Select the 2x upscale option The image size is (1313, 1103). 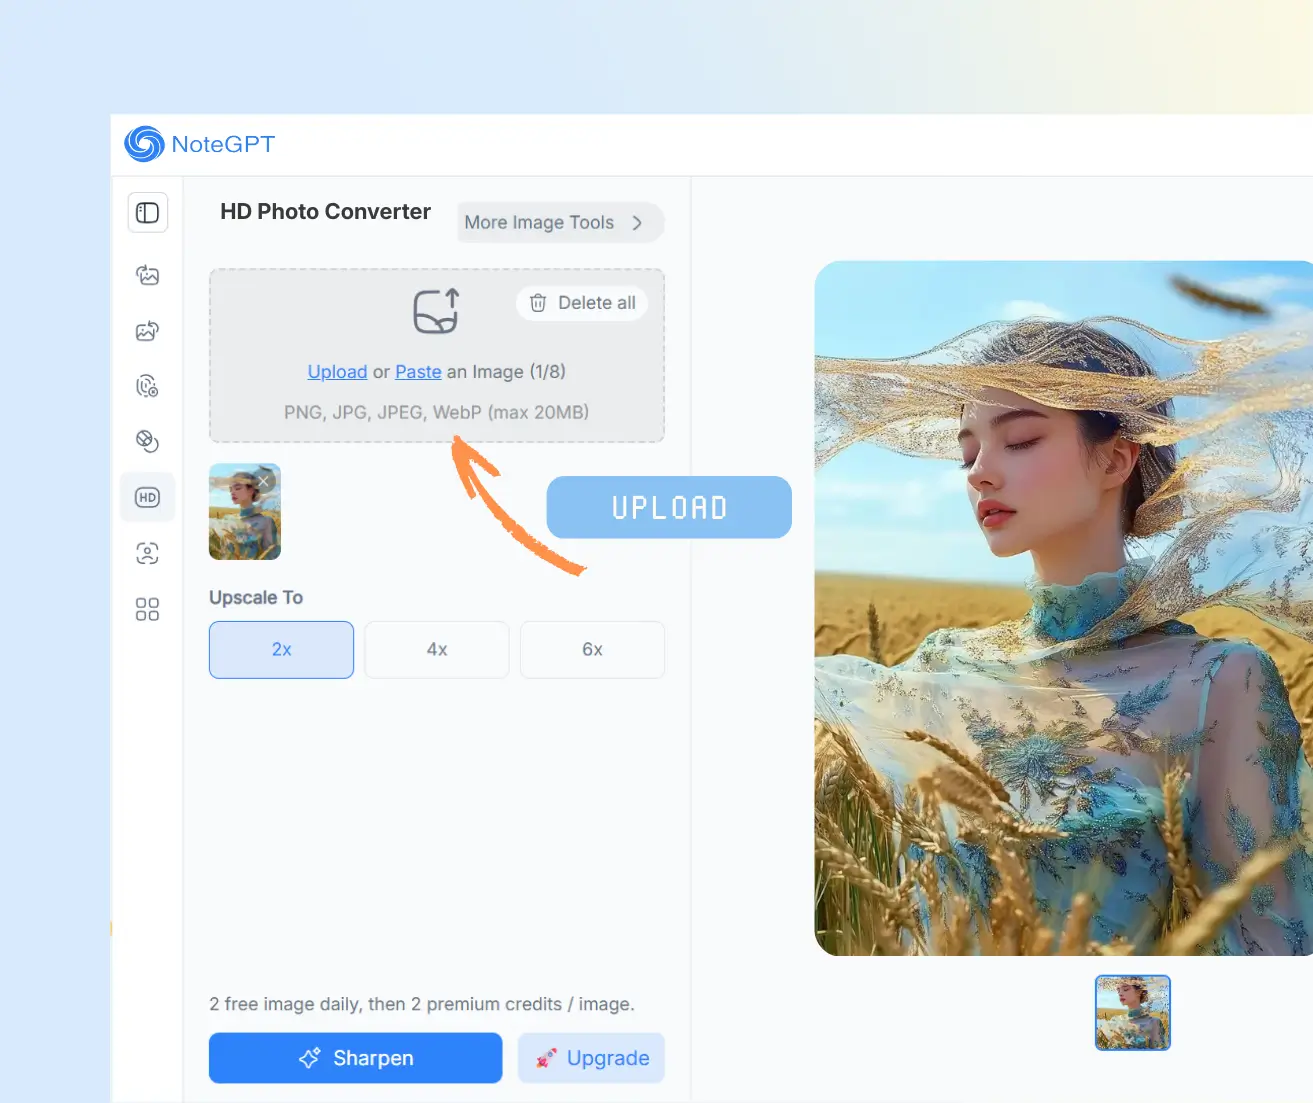coord(281,649)
